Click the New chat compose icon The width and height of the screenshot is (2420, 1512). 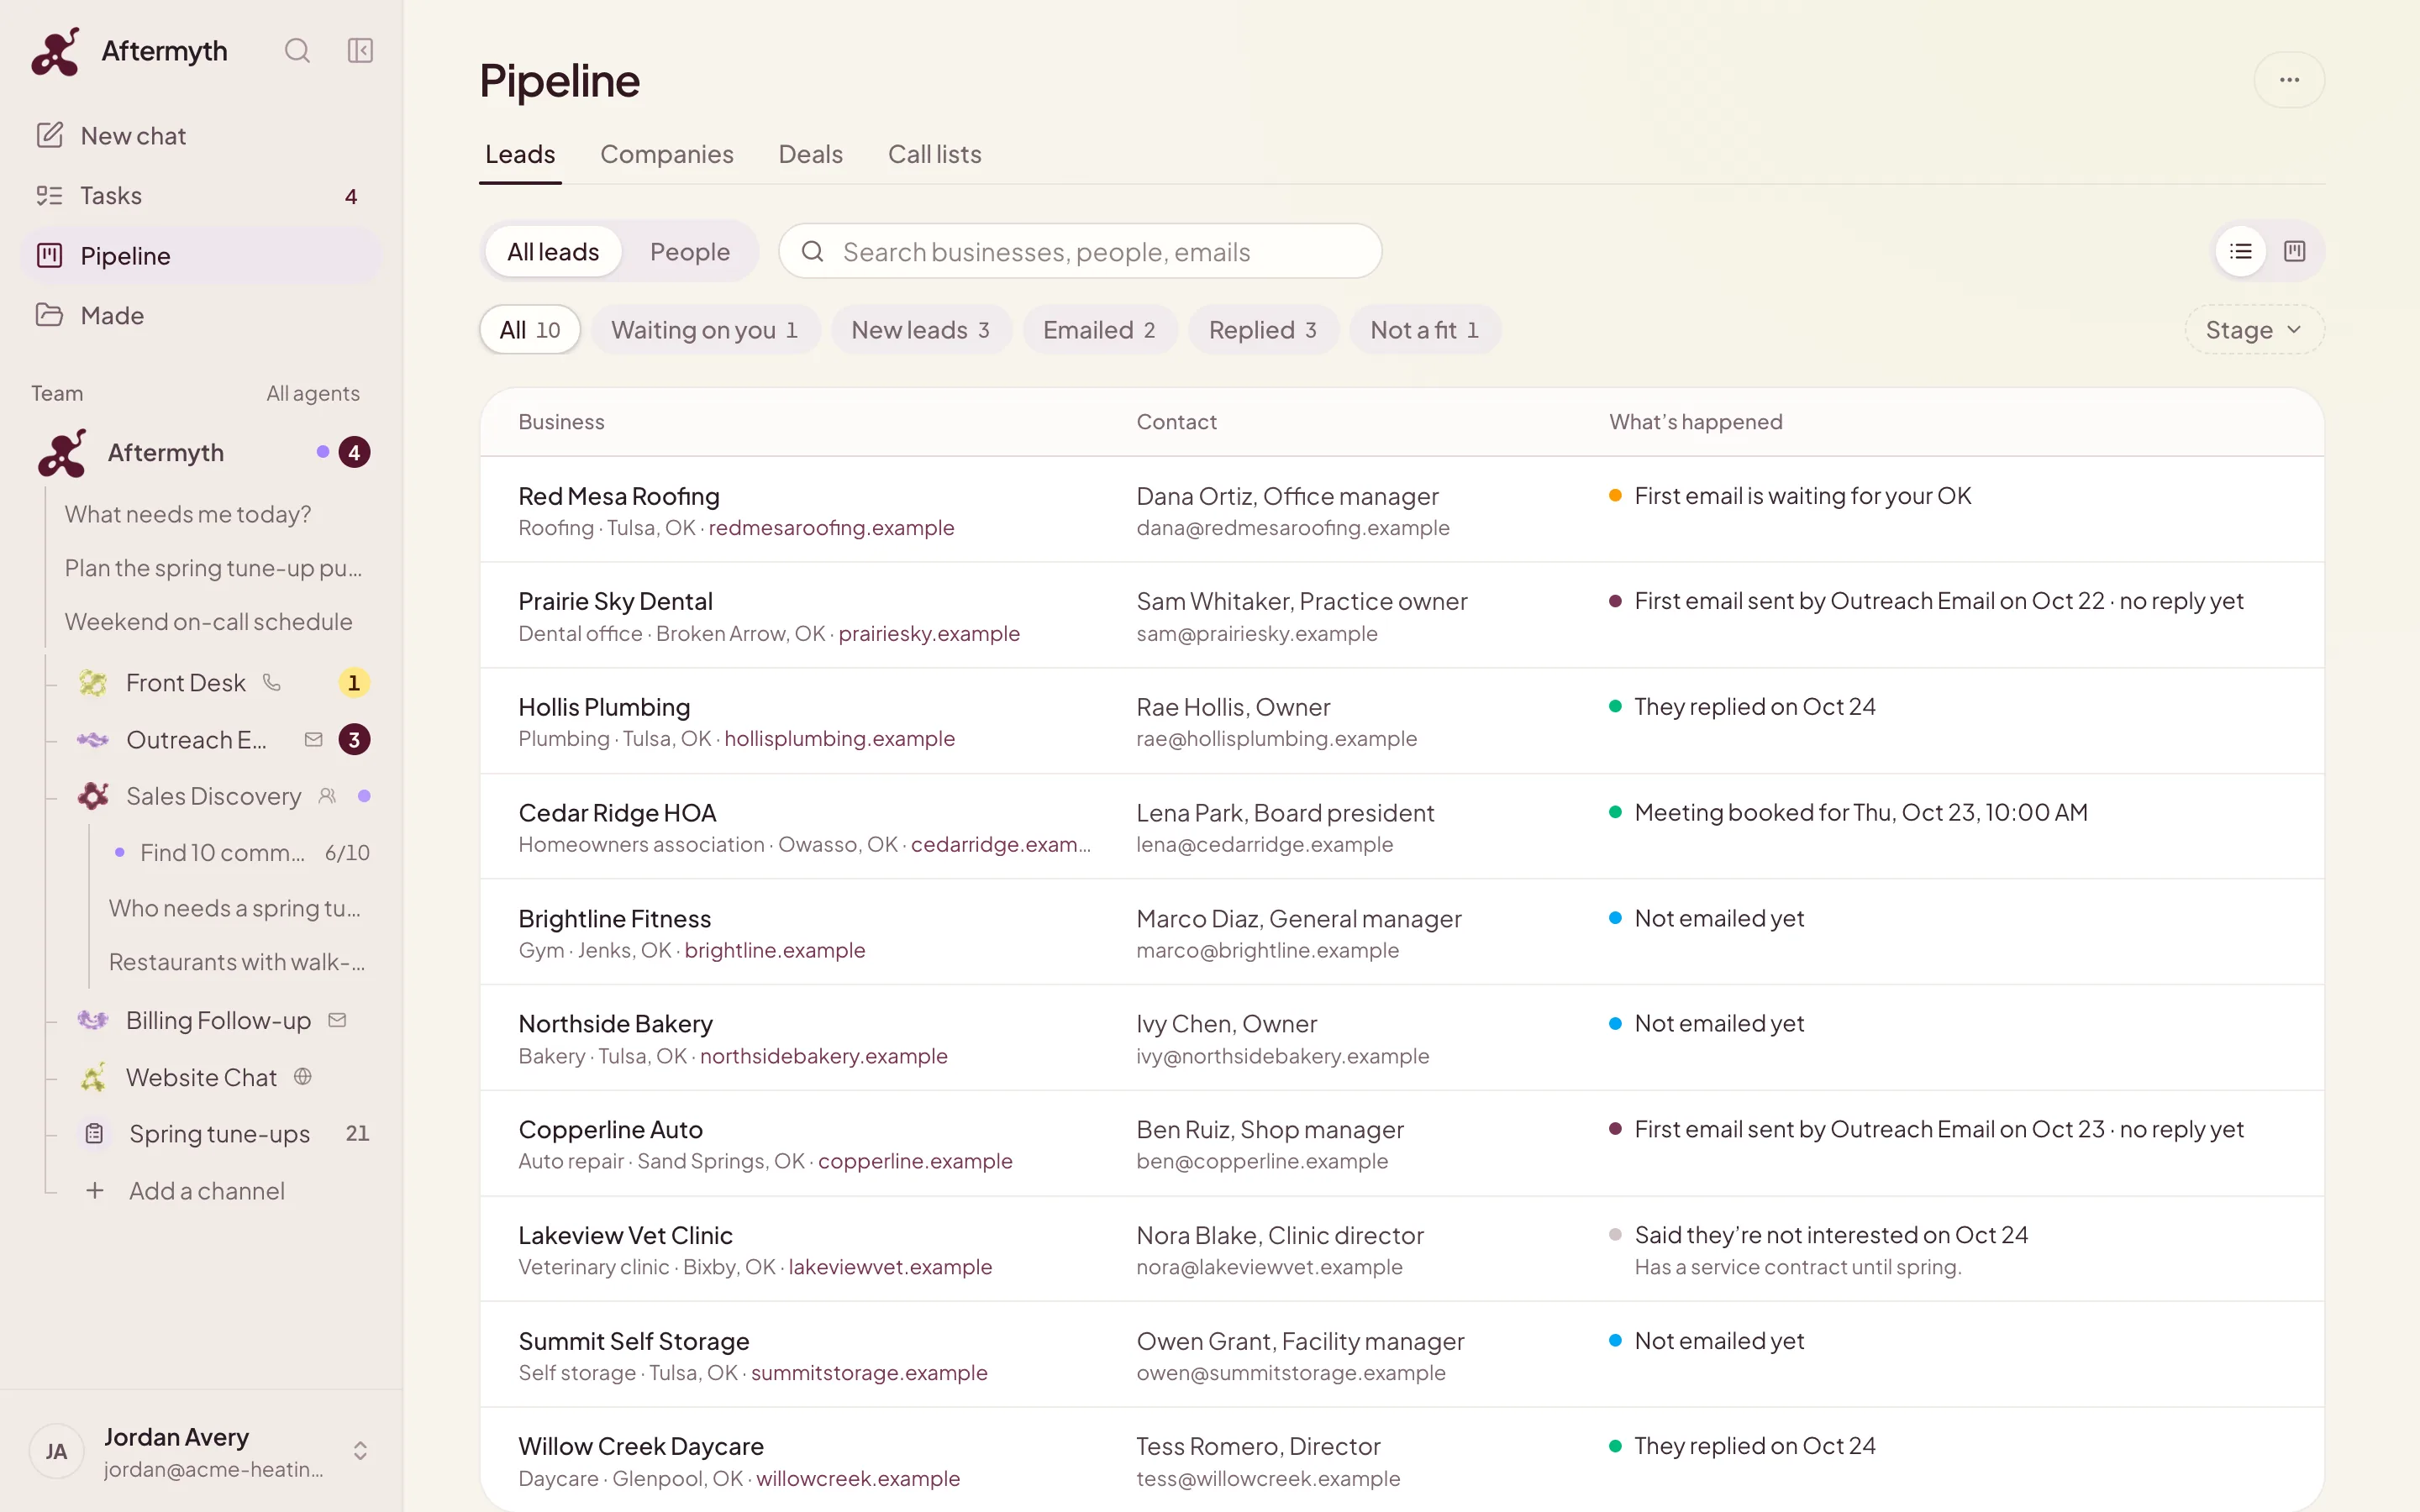click(x=49, y=135)
